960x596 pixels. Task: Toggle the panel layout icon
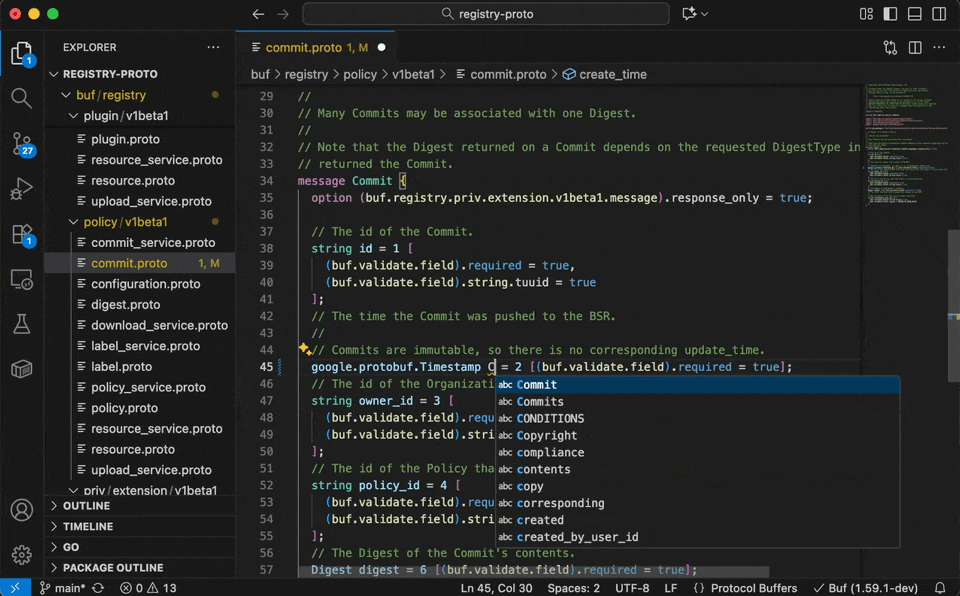pyautogui.click(x=913, y=14)
